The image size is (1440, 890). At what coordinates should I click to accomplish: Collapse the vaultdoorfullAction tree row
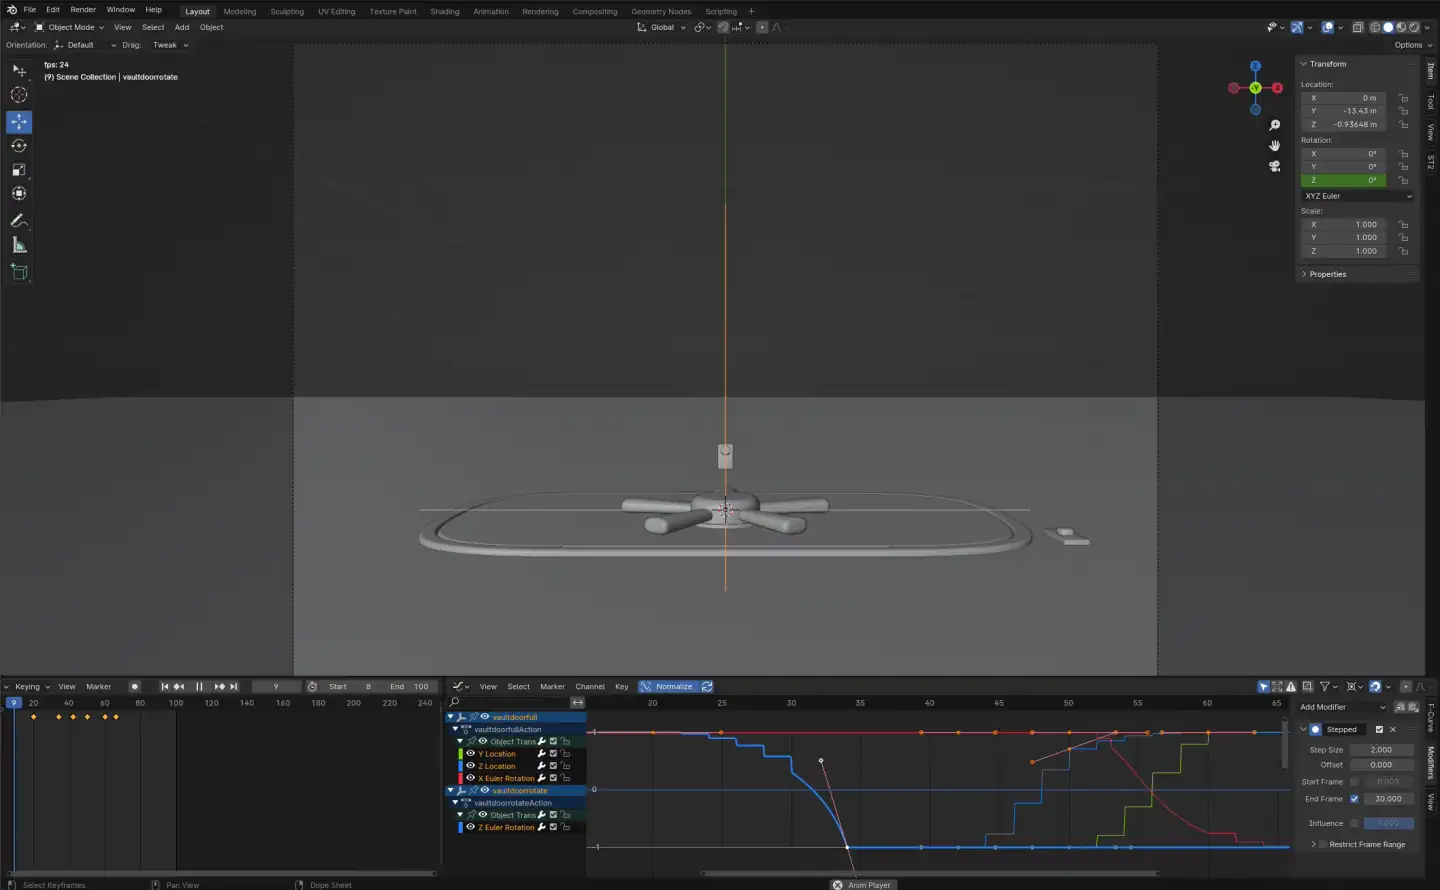tap(455, 730)
